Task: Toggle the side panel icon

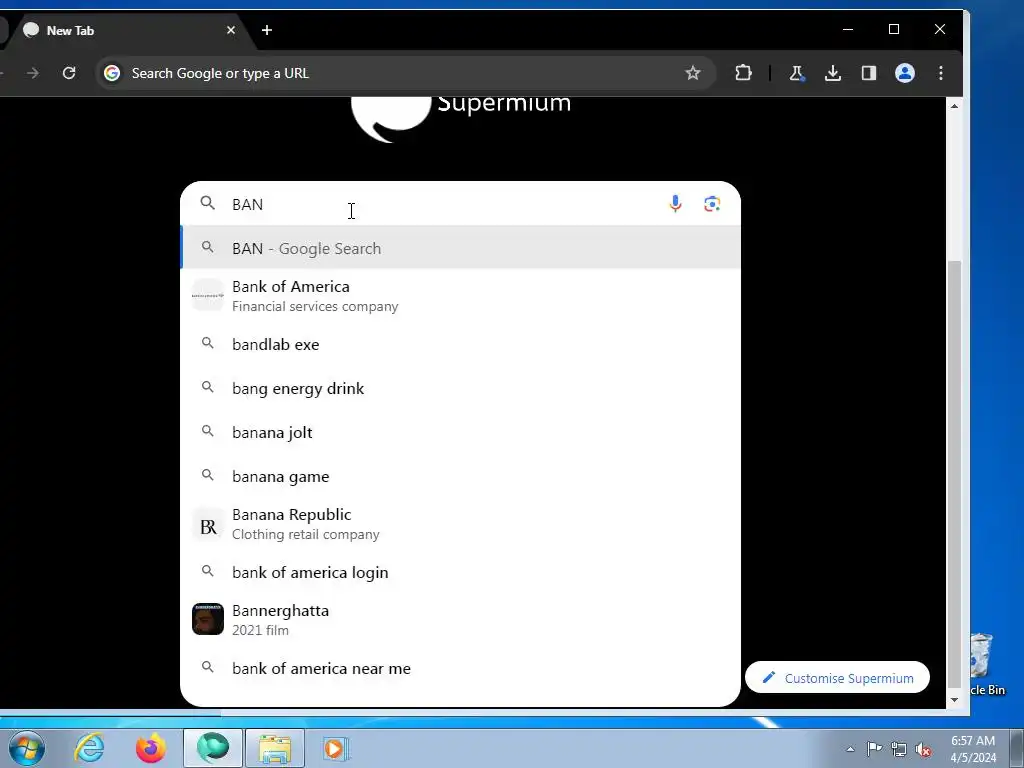Action: coord(868,73)
